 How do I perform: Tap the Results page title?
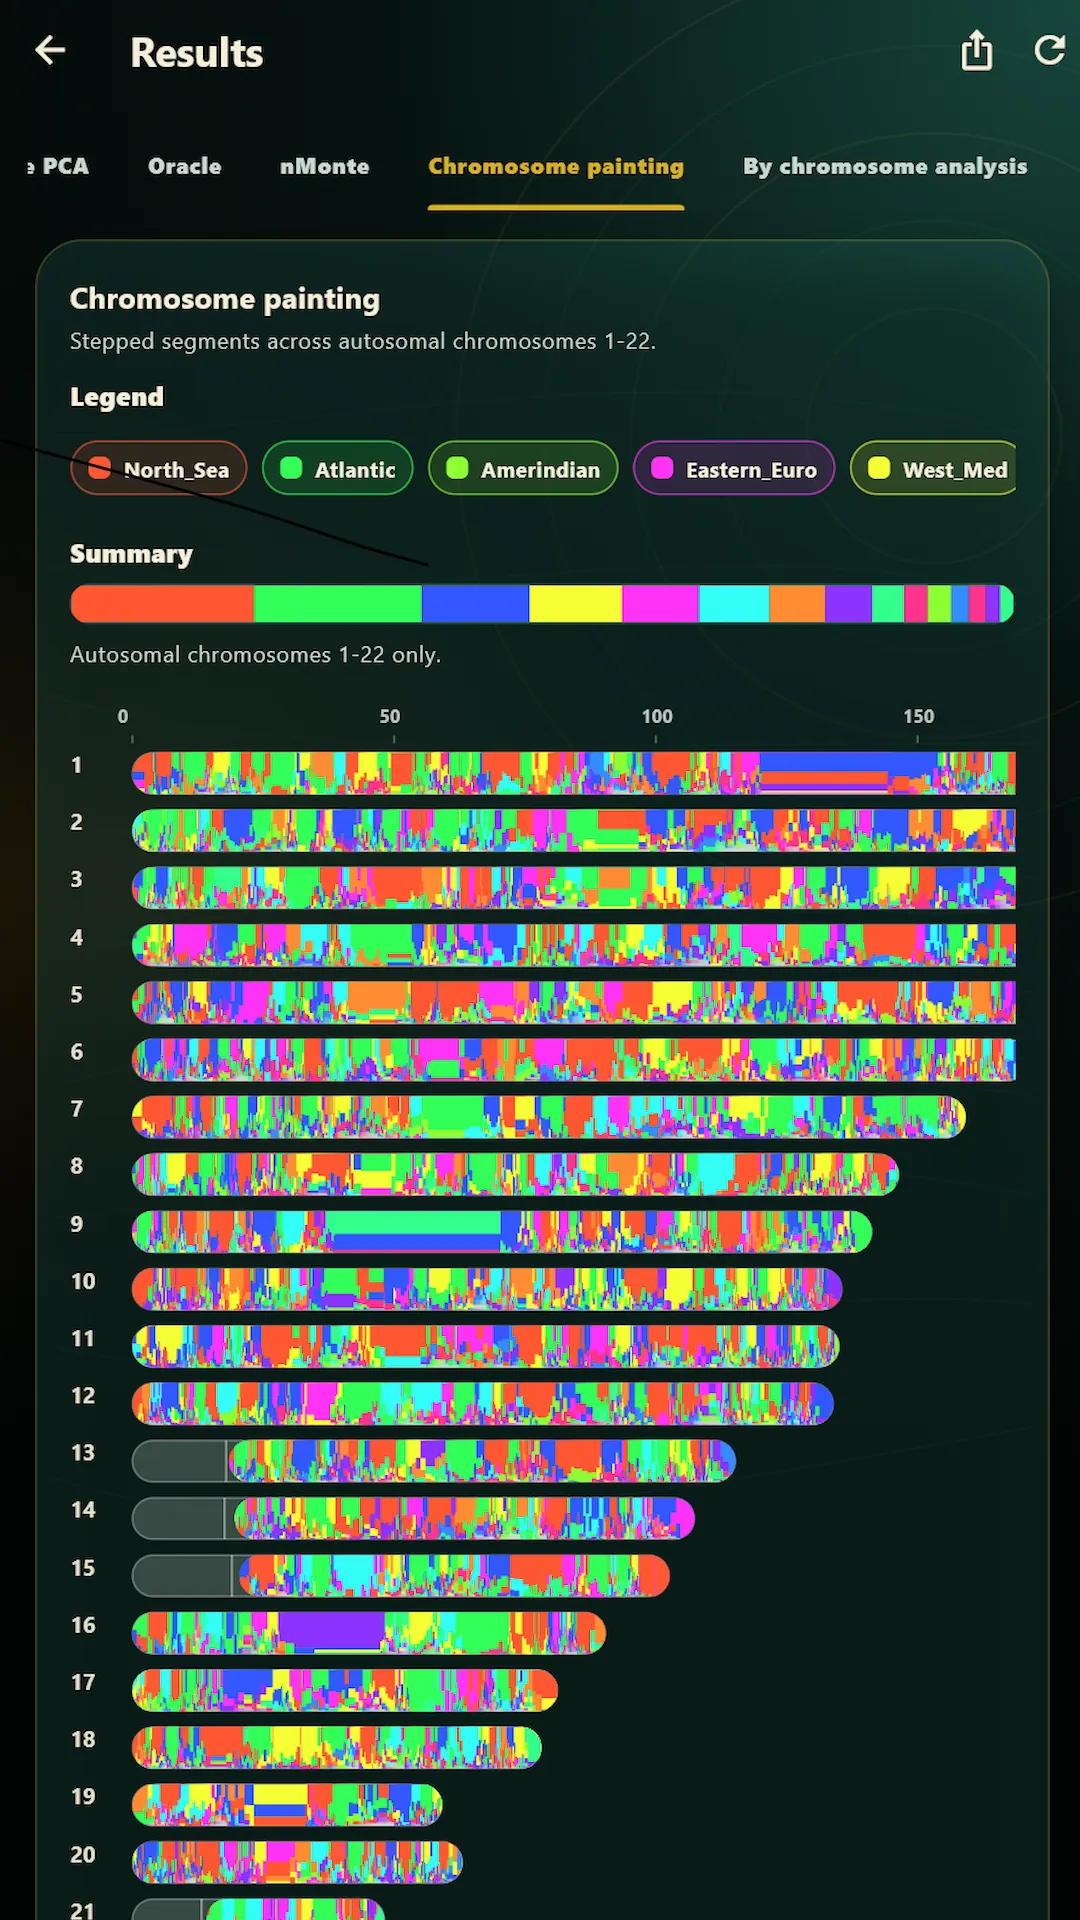click(197, 52)
